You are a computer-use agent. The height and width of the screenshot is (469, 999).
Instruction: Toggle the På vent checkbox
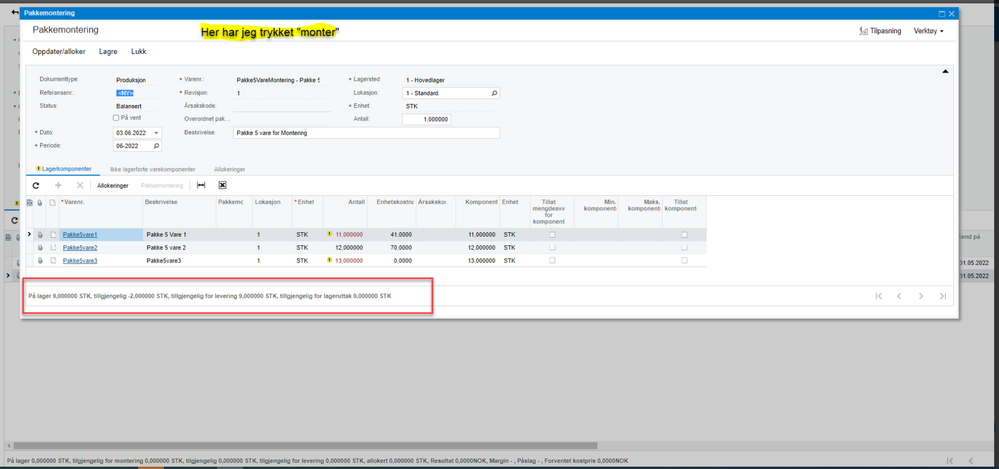click(115, 118)
